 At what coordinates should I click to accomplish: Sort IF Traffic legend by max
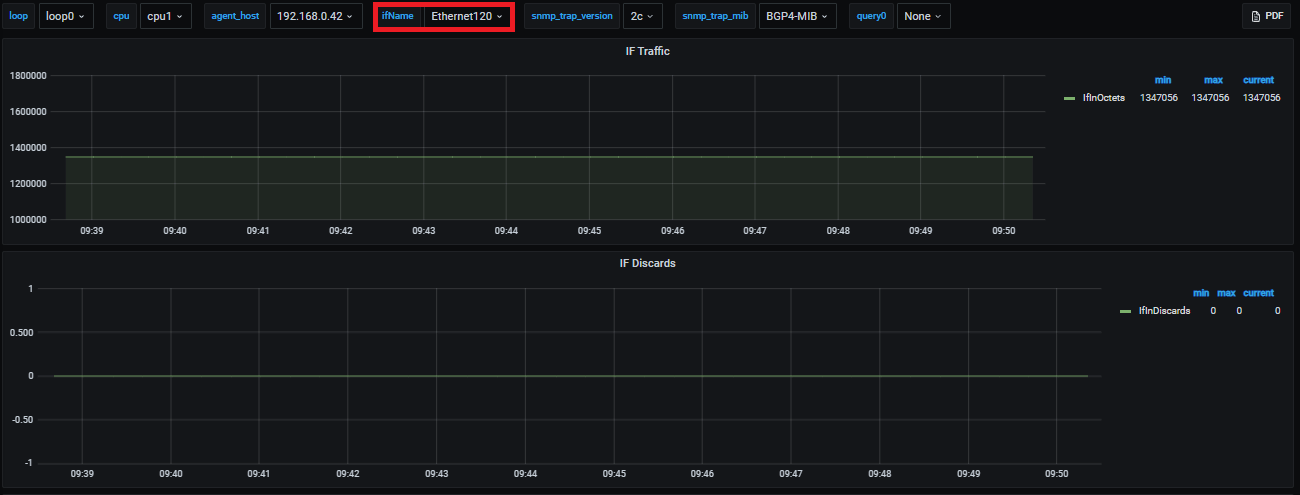pyautogui.click(x=1214, y=80)
